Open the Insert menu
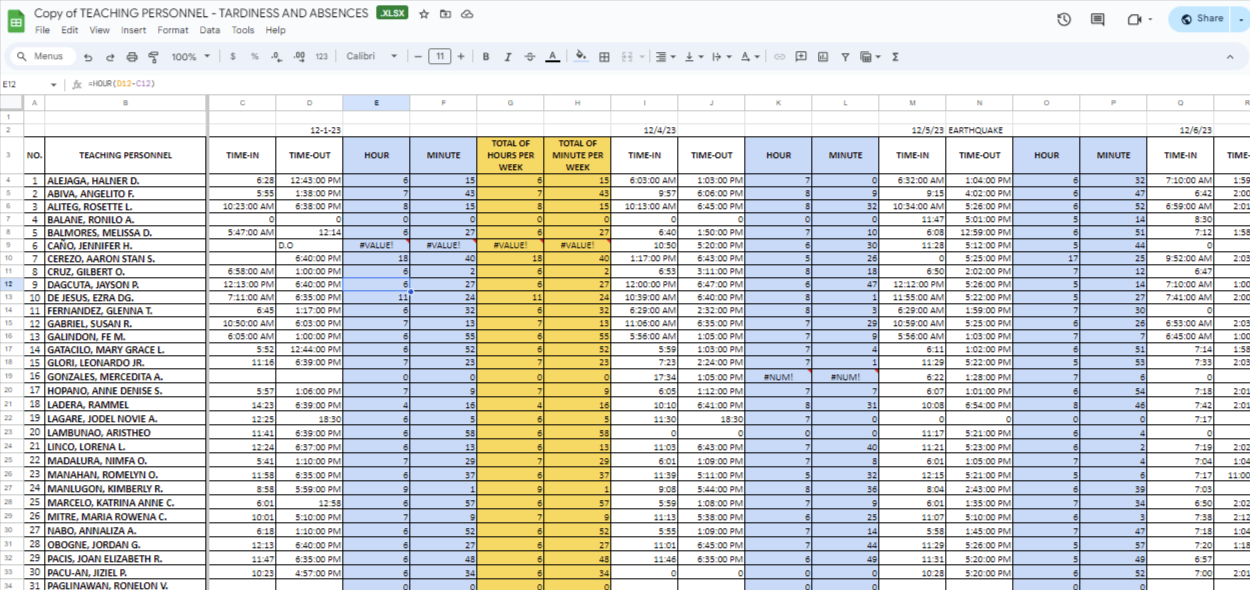This screenshot has width=1250, height=590. [x=133, y=30]
